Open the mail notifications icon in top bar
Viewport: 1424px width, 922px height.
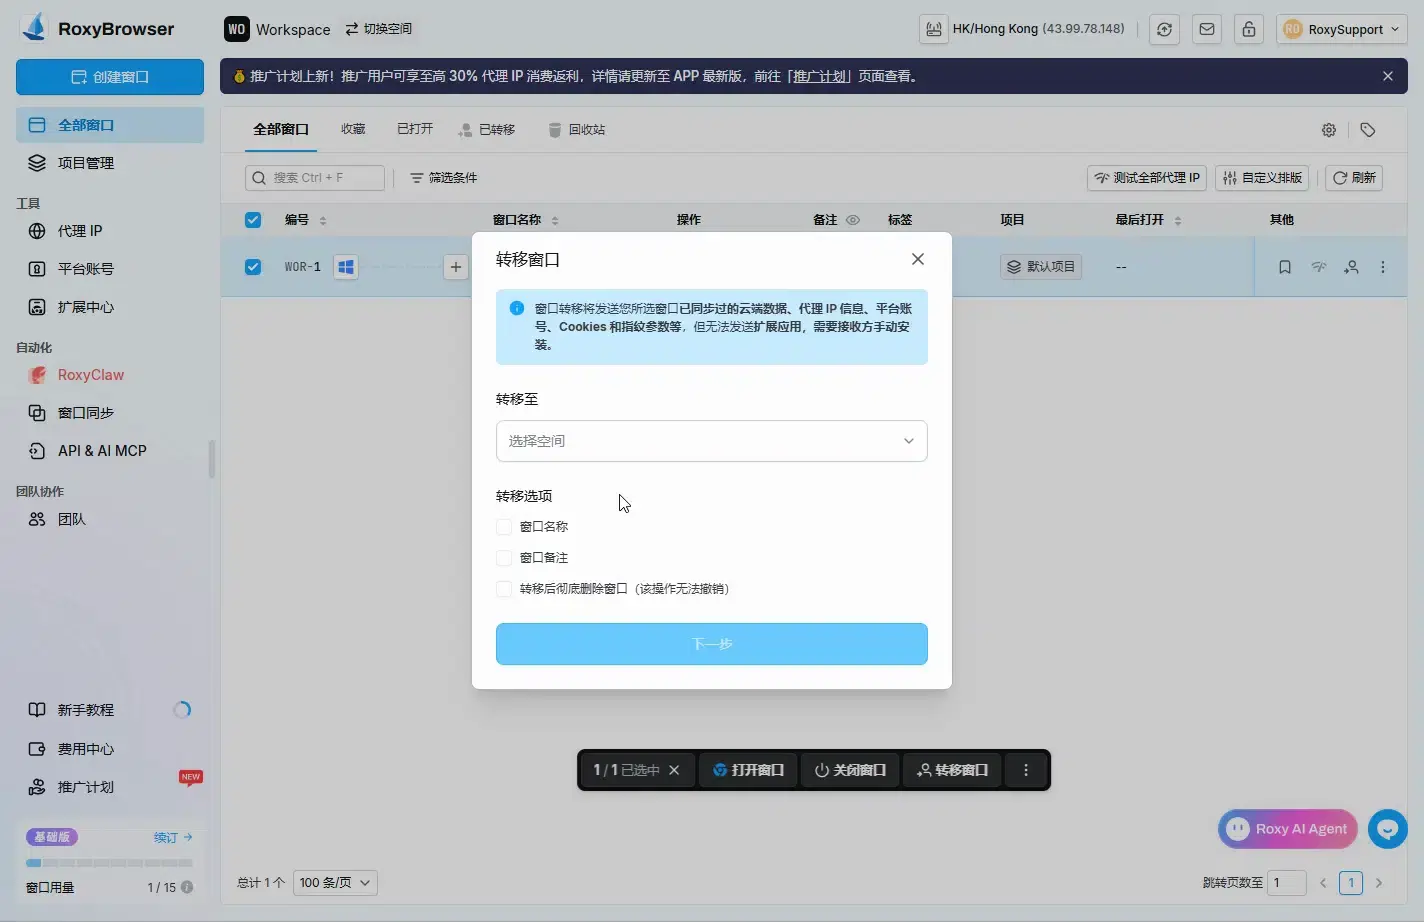(1206, 29)
